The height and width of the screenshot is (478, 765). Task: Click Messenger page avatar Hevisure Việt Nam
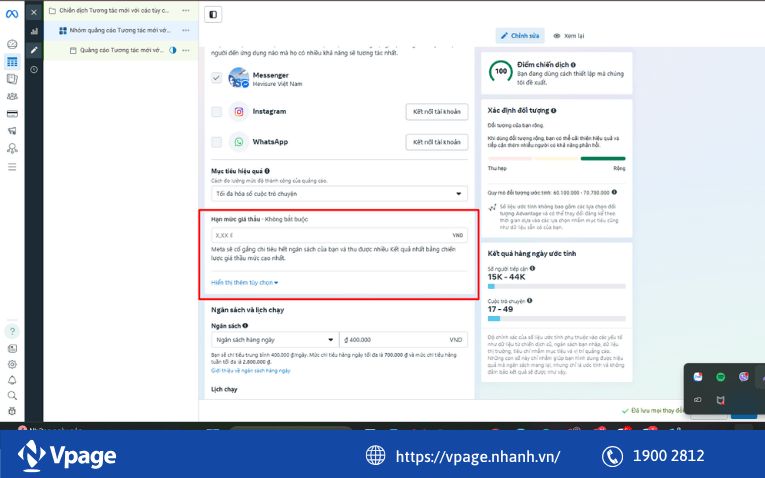[239, 78]
